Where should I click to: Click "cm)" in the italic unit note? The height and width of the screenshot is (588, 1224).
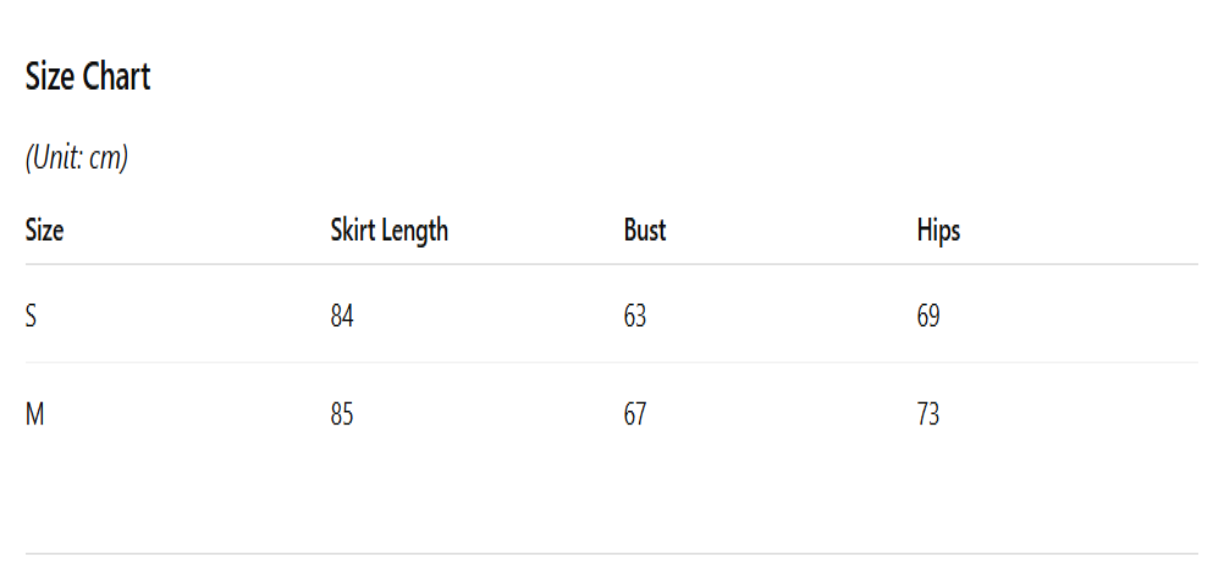pyautogui.click(x=109, y=158)
